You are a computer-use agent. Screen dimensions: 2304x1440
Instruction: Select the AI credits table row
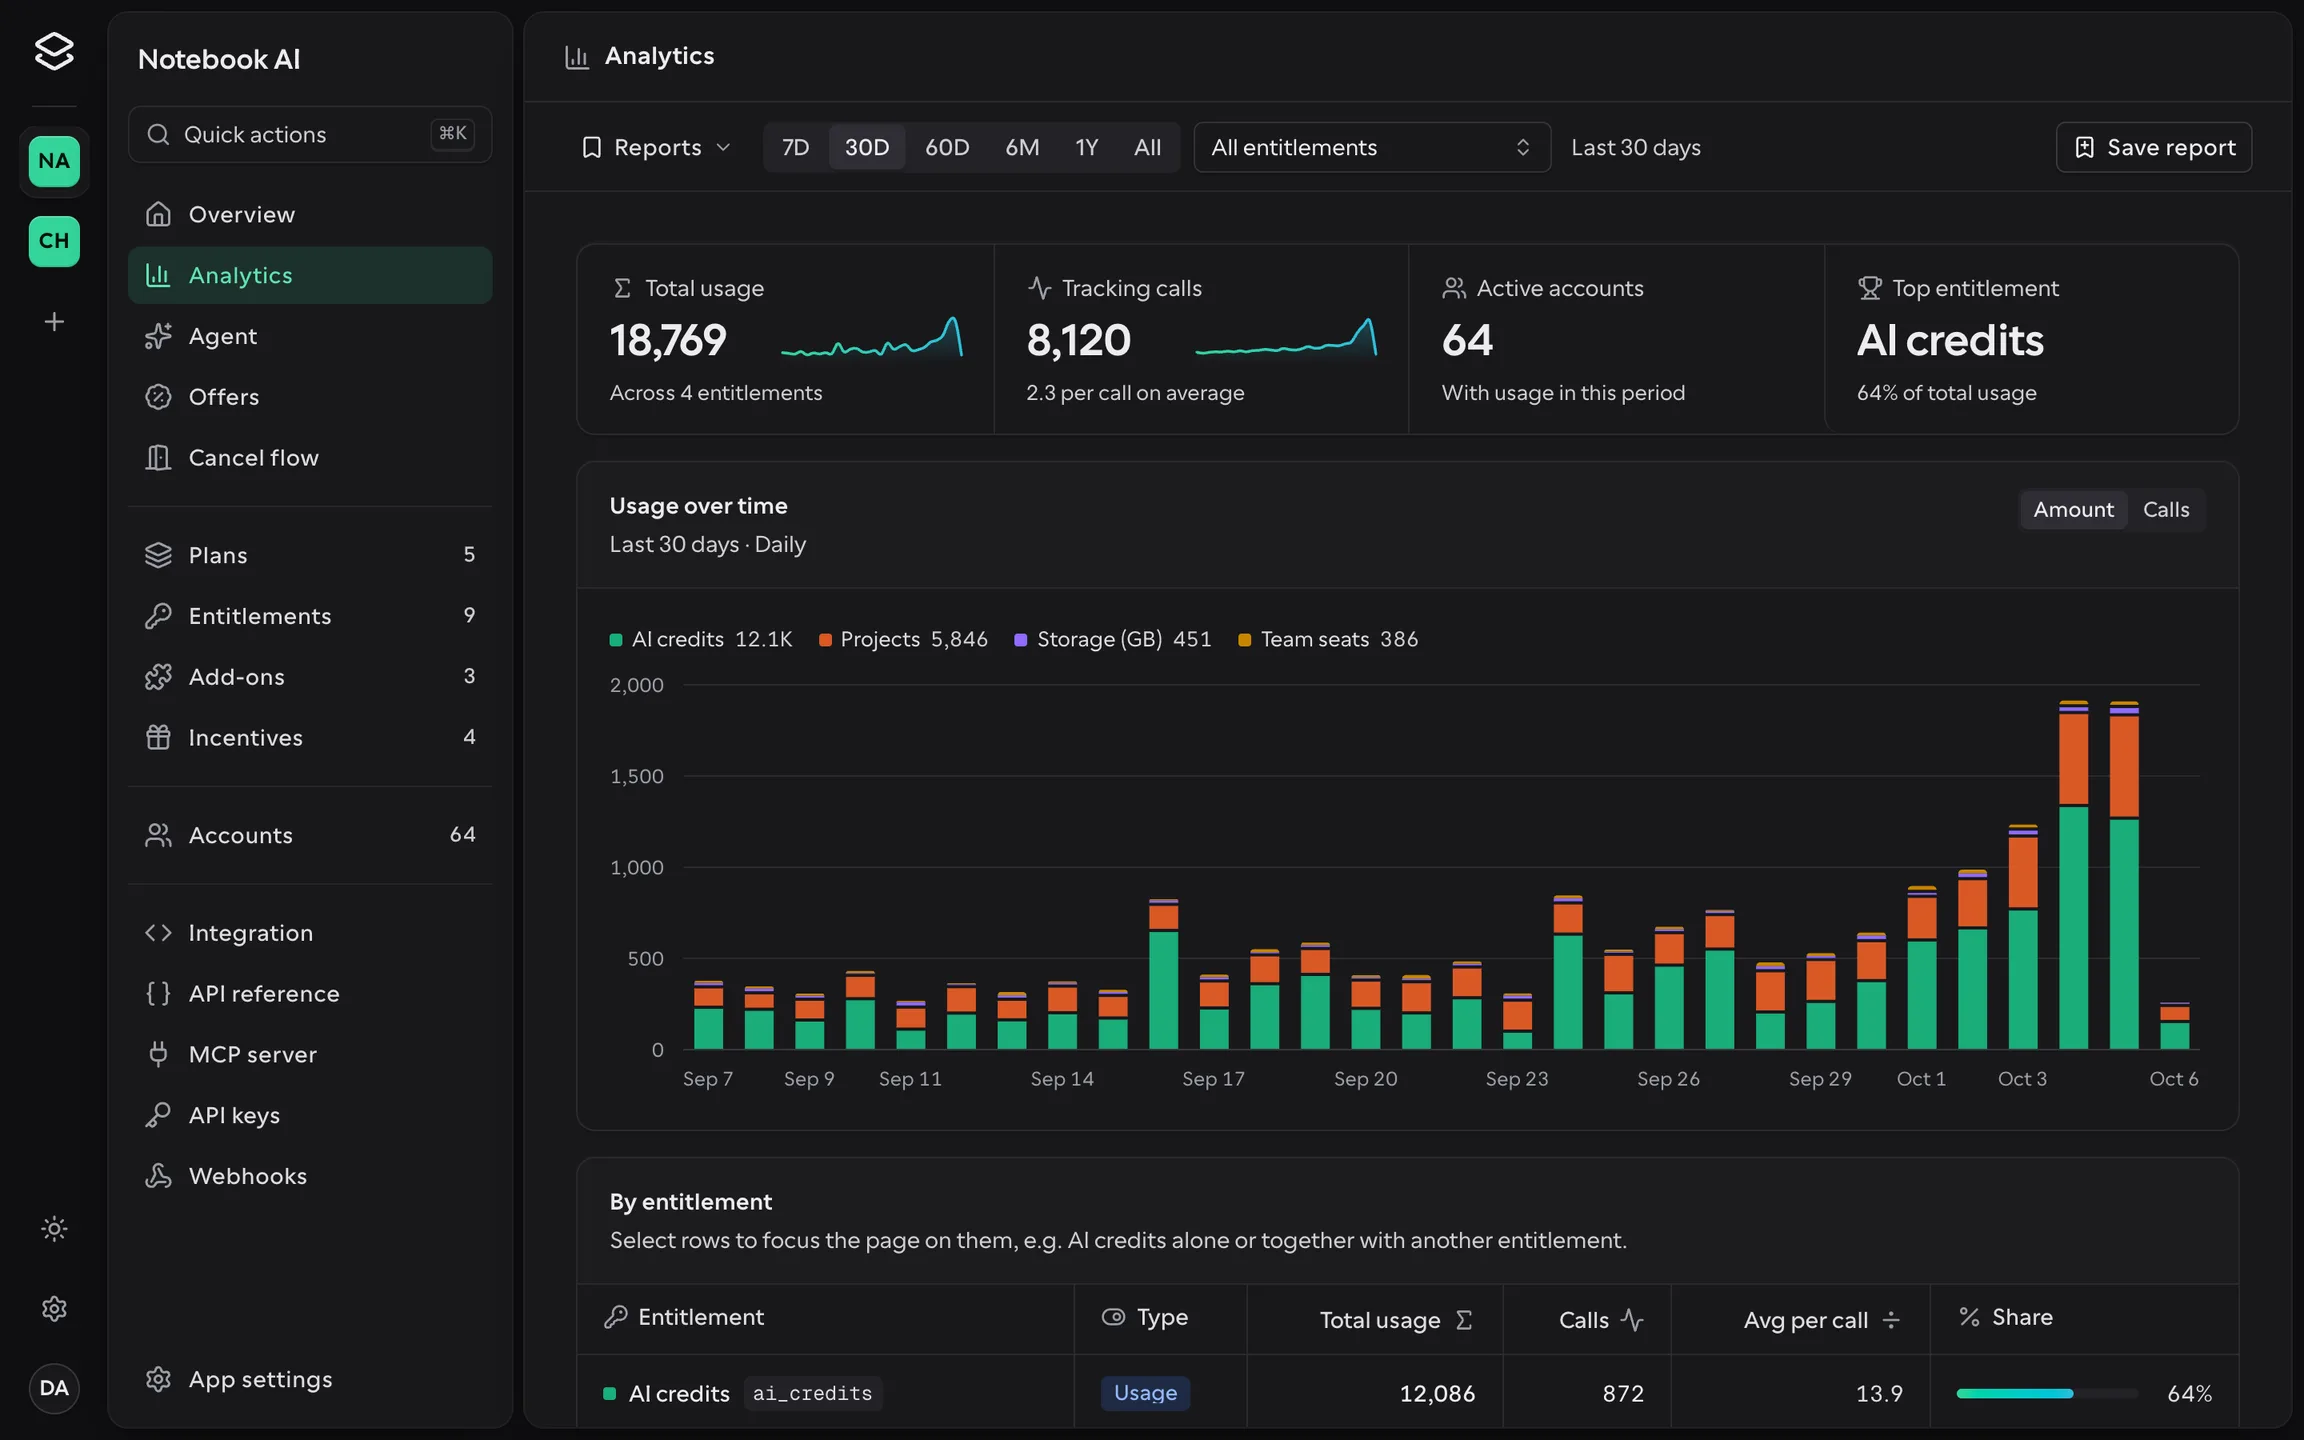coord(1408,1393)
